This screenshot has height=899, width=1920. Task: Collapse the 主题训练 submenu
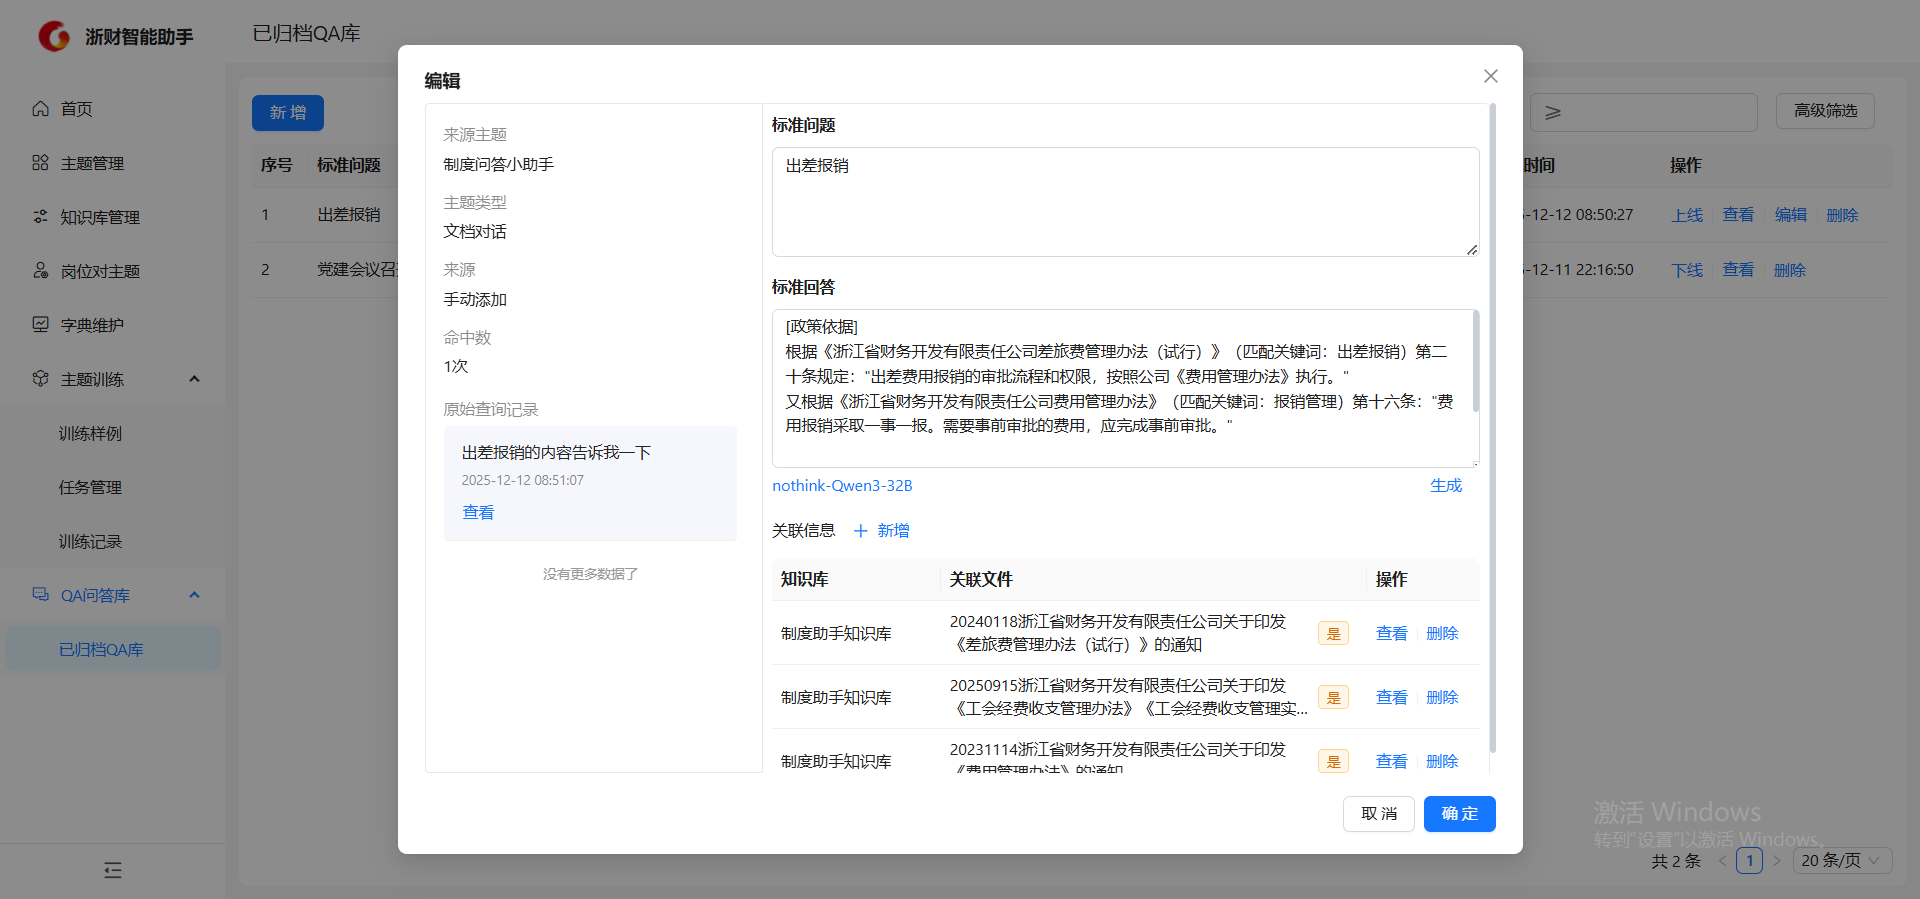[194, 379]
